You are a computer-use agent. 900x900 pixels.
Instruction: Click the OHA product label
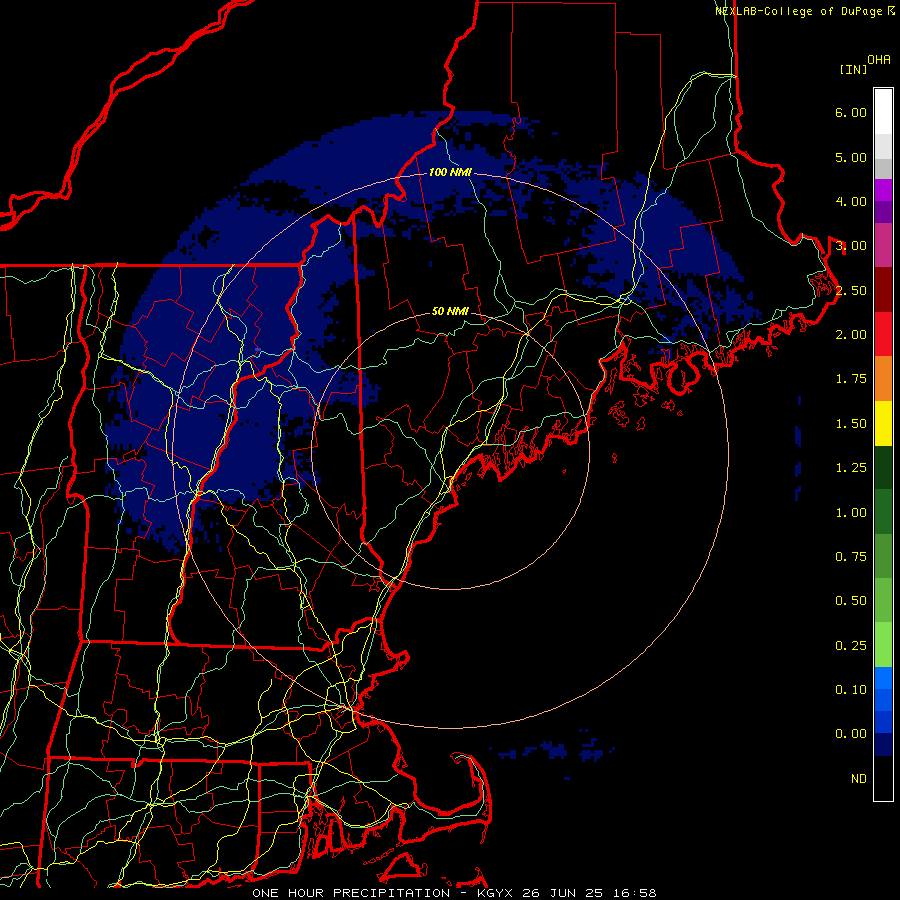[879, 60]
